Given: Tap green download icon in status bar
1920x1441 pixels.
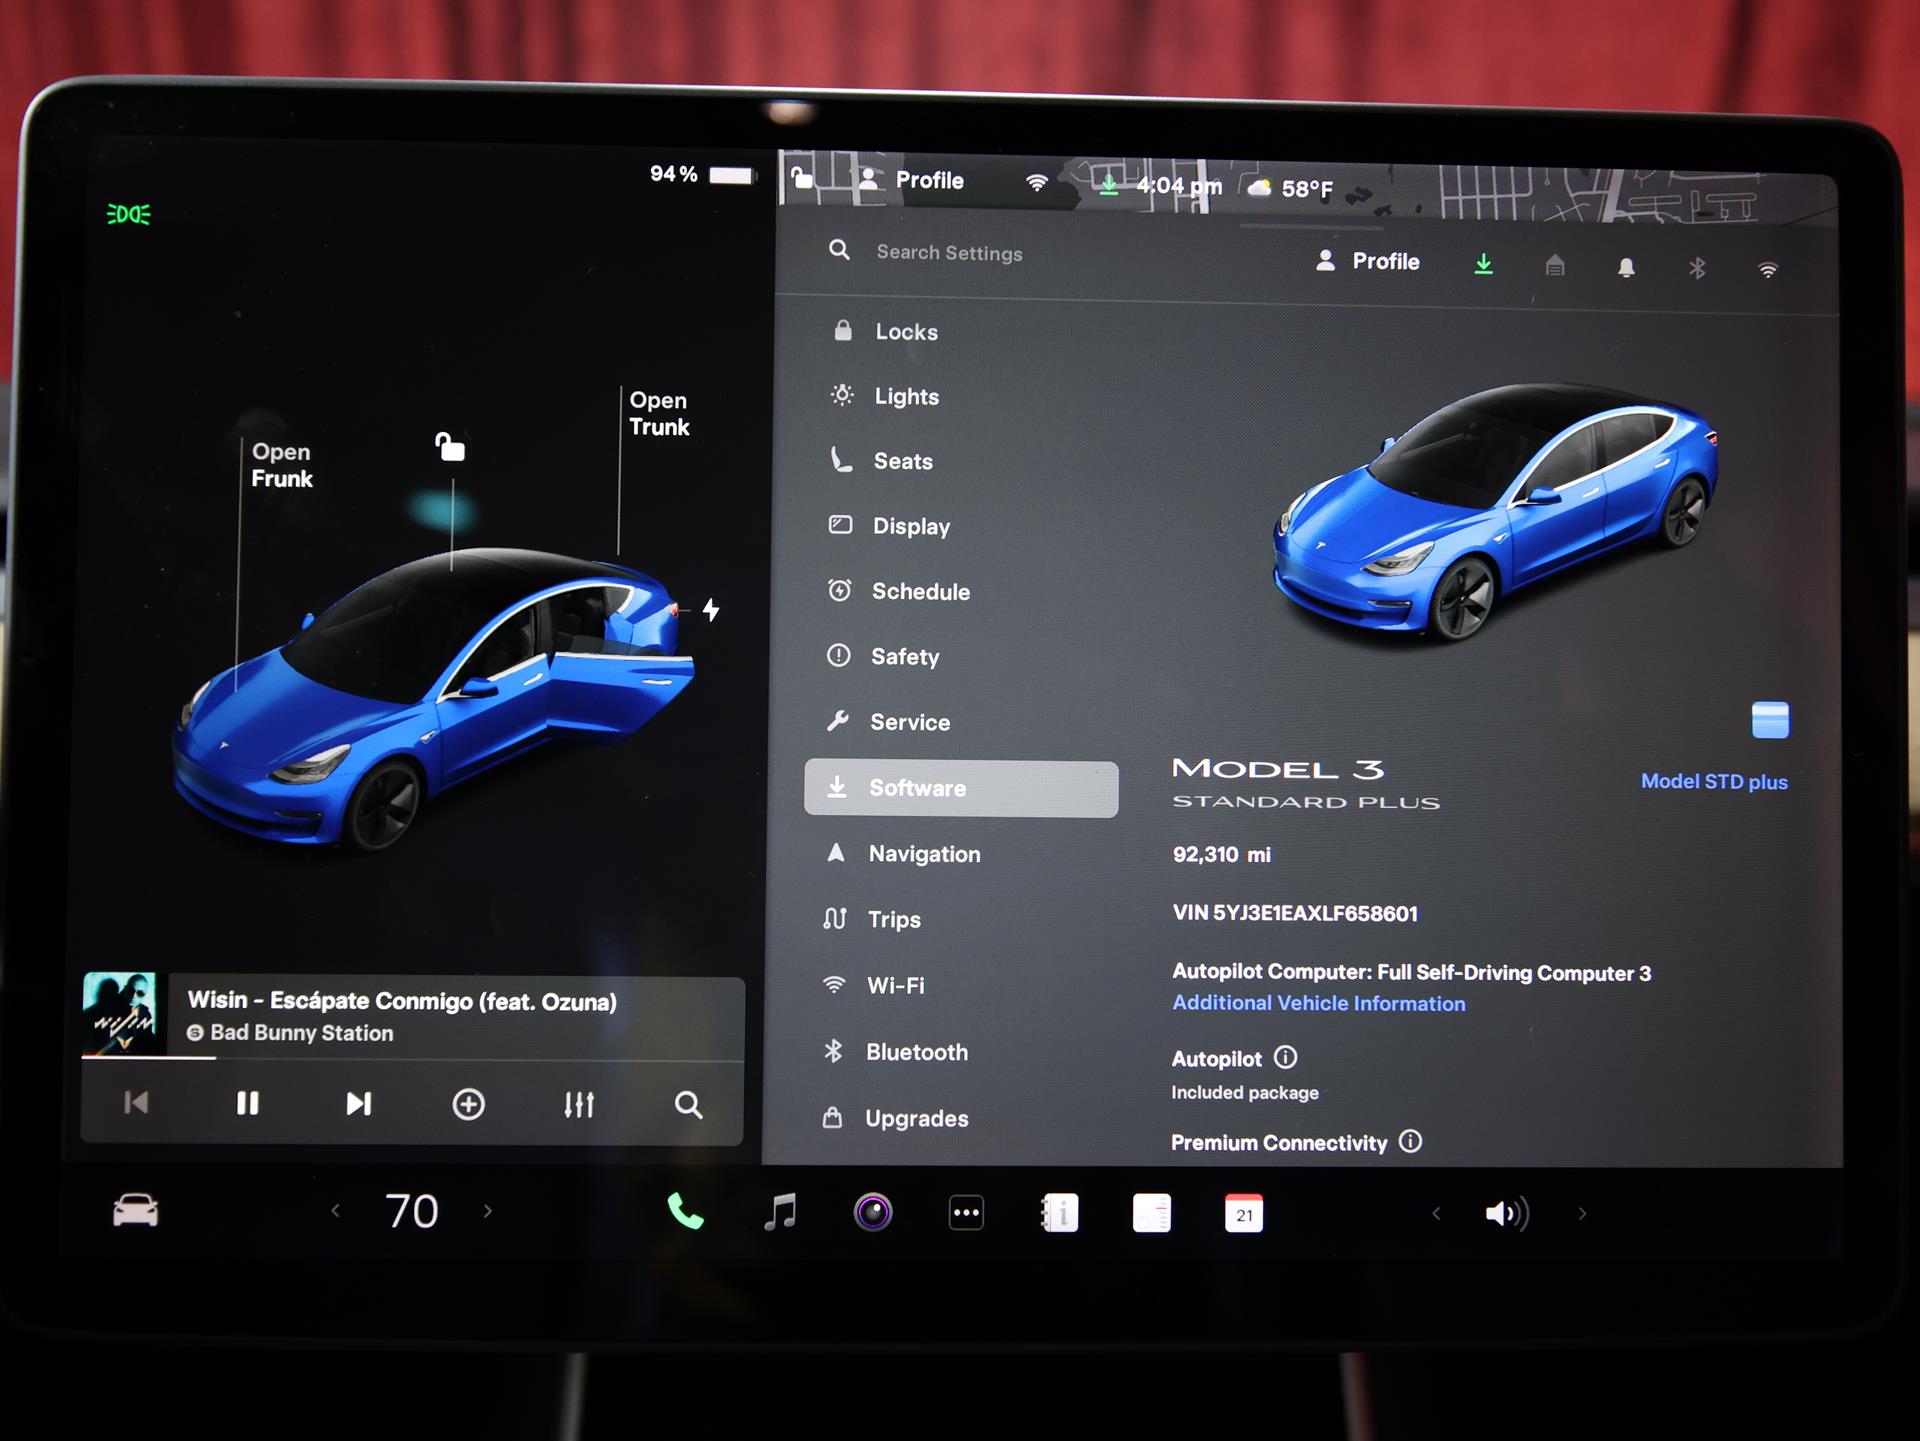Looking at the screenshot, I should 1108,184.
